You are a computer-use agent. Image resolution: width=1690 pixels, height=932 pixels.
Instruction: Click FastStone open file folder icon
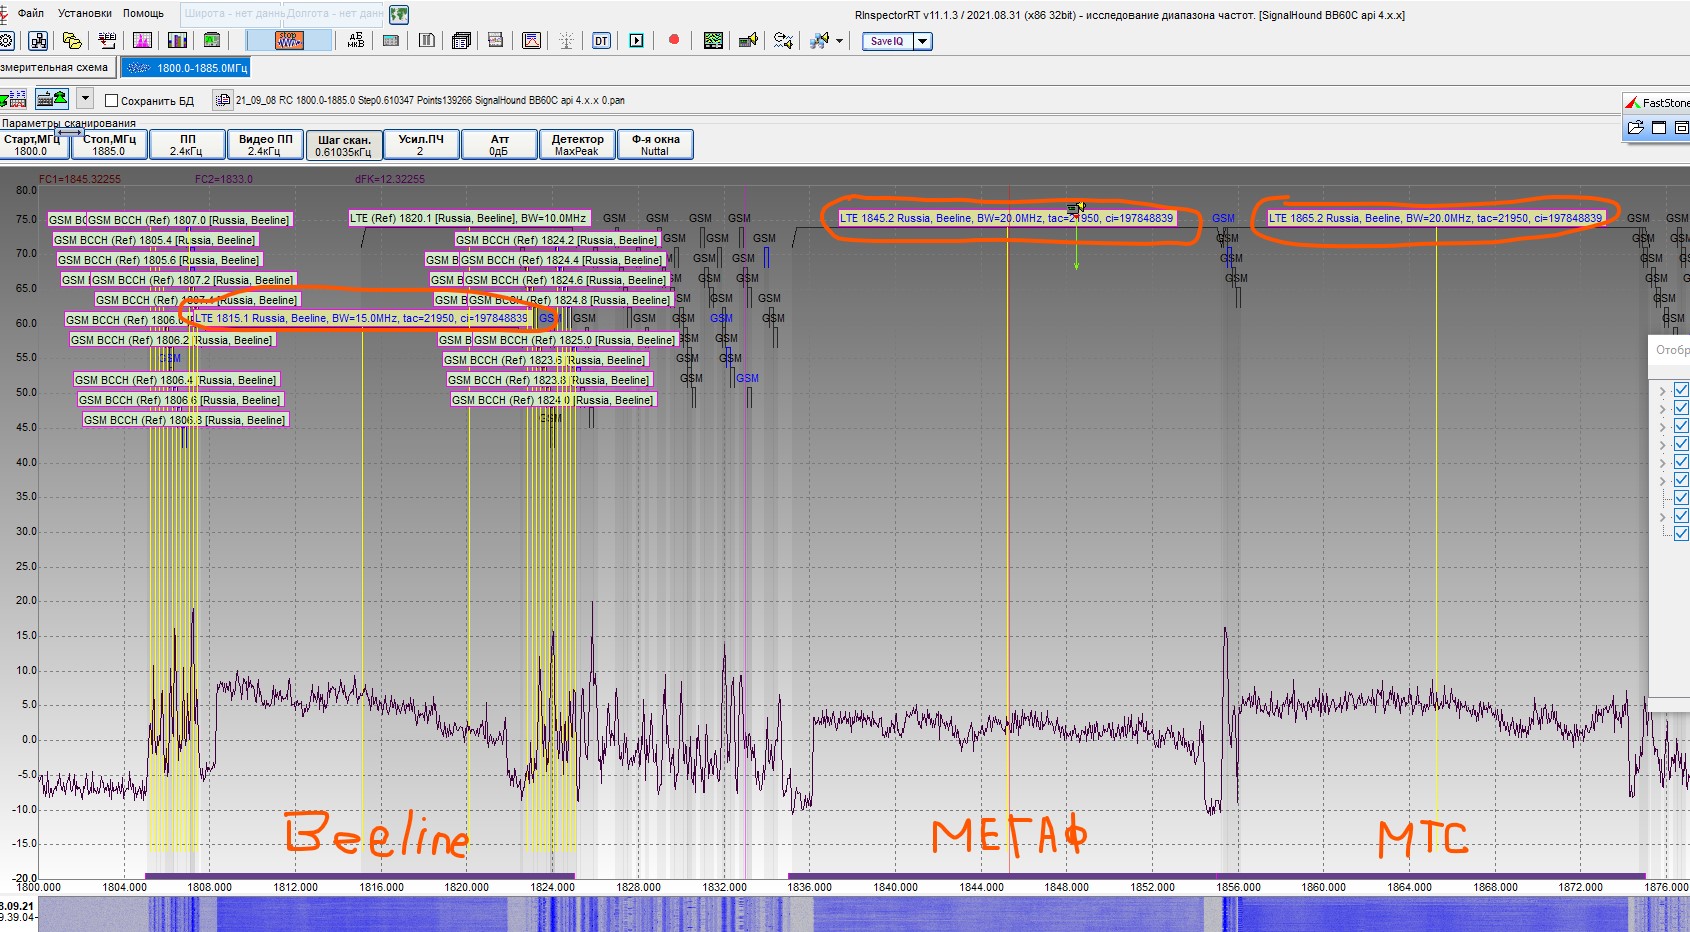[x=1636, y=127]
